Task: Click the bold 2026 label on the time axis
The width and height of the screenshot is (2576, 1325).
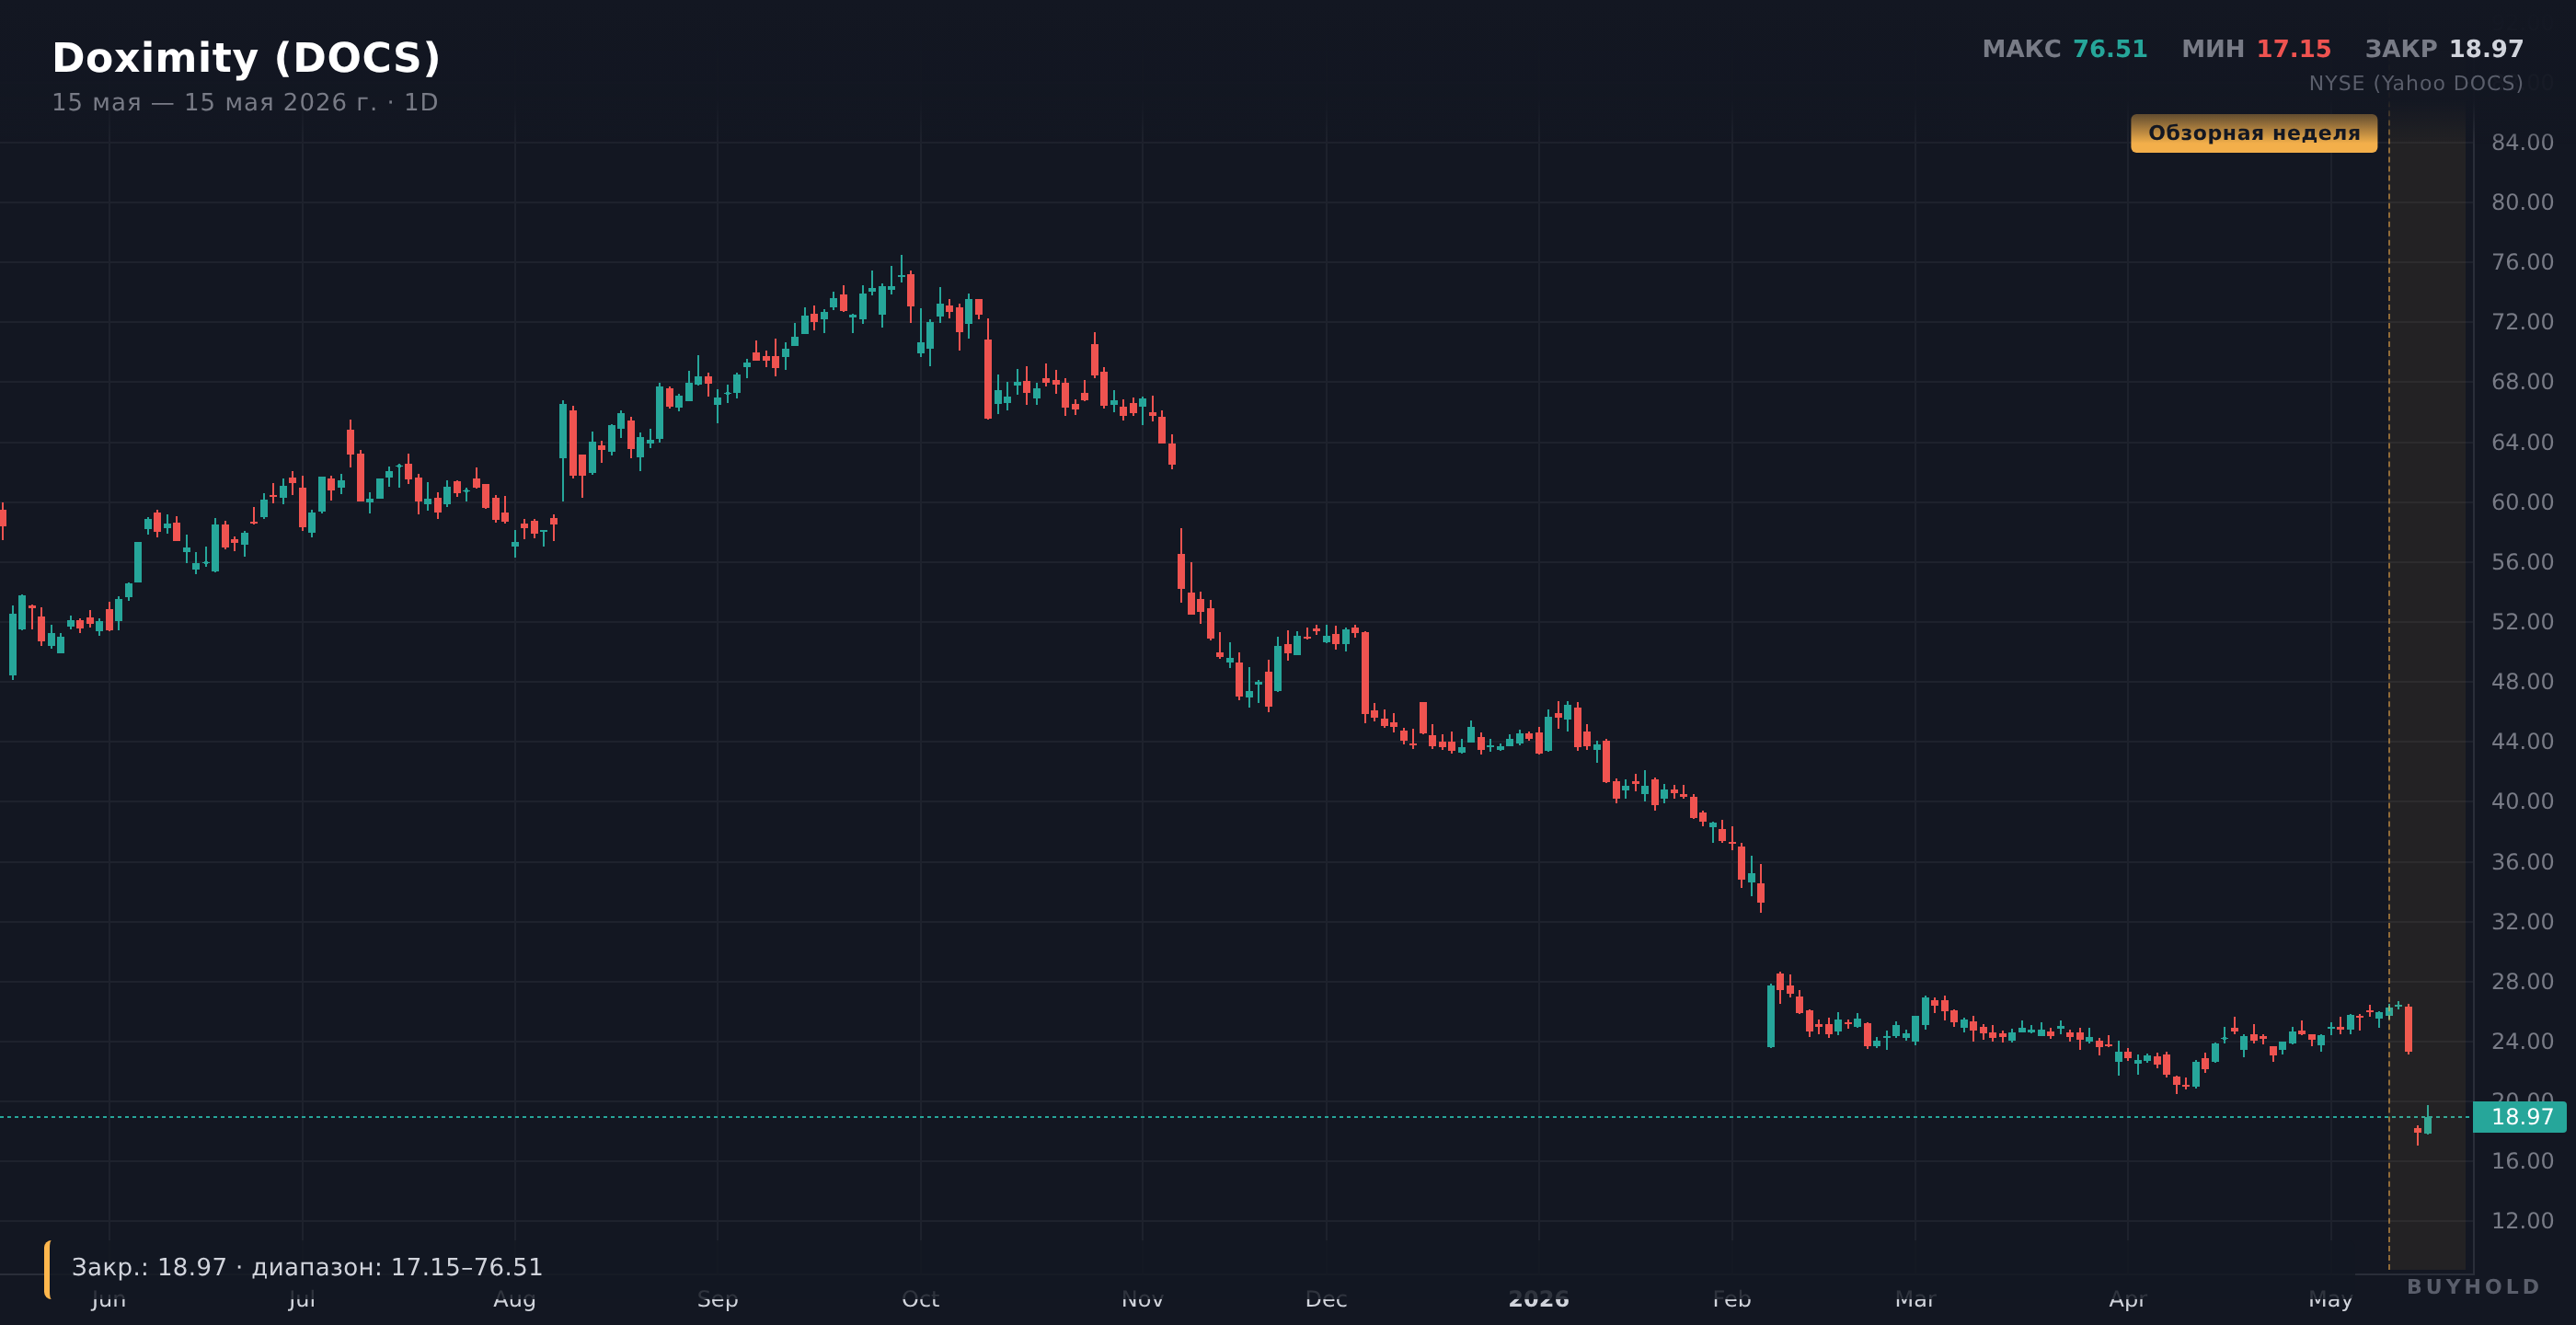Action: [x=1539, y=1299]
